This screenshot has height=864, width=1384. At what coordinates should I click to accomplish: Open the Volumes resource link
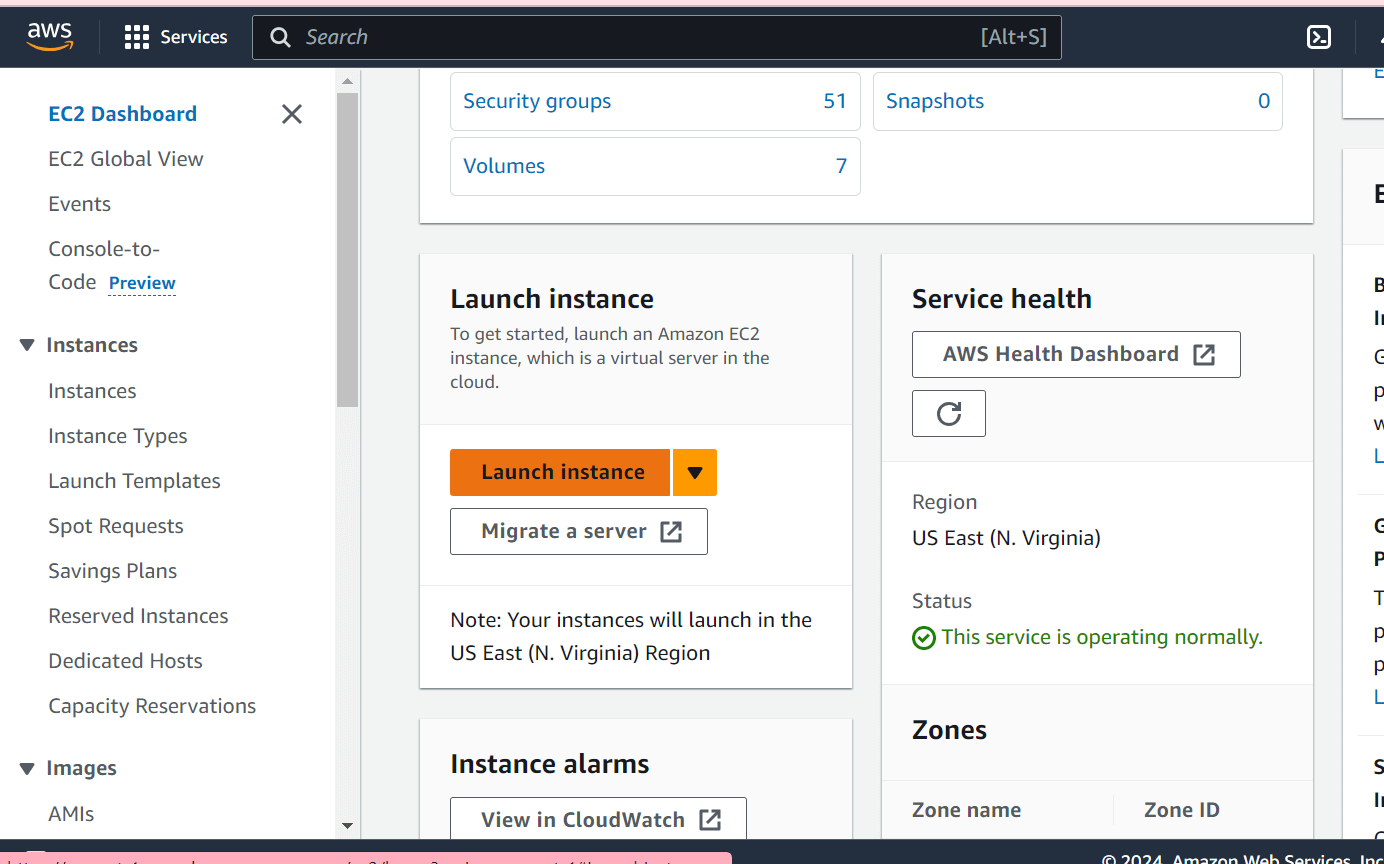[x=504, y=166]
